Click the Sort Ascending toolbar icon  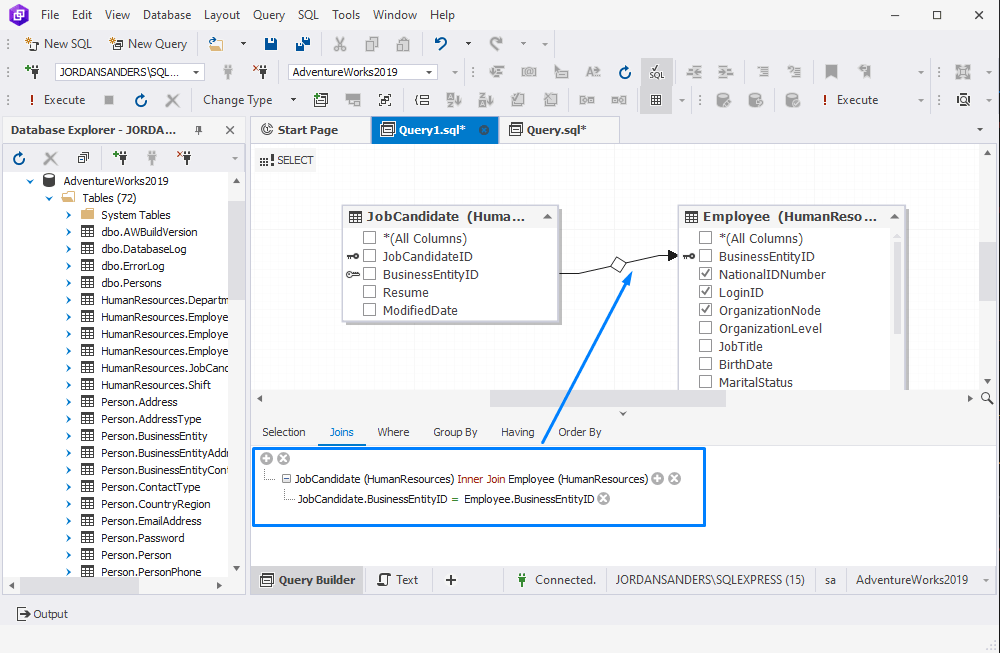pos(454,99)
